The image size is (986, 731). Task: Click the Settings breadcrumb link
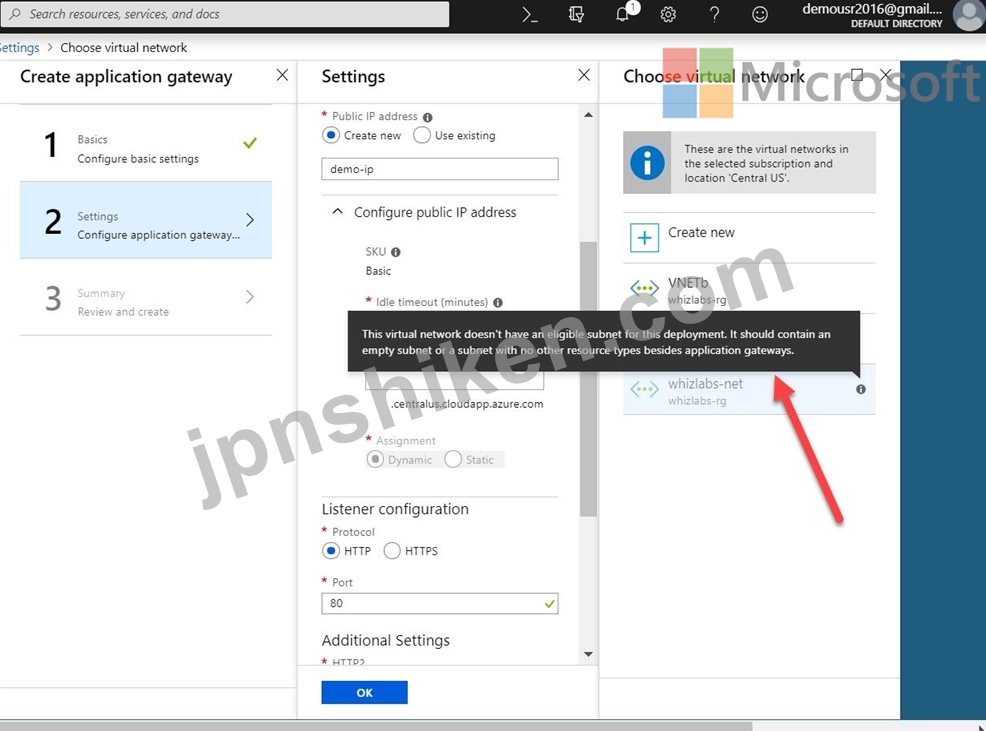19,48
